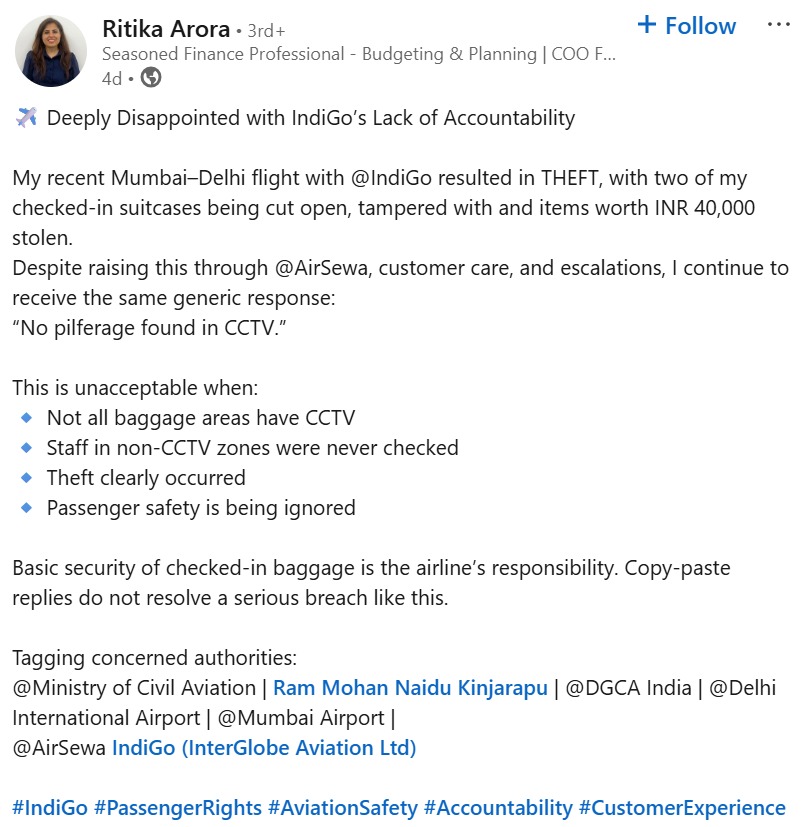
Task: Open the three-dot post options menu
Action: [777, 25]
